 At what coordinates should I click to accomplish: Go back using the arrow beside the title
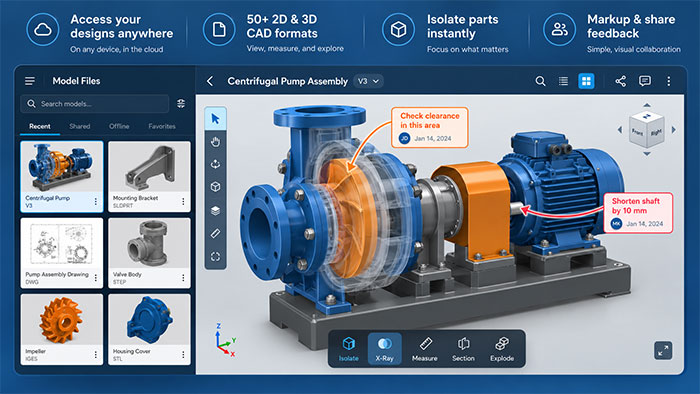210,81
